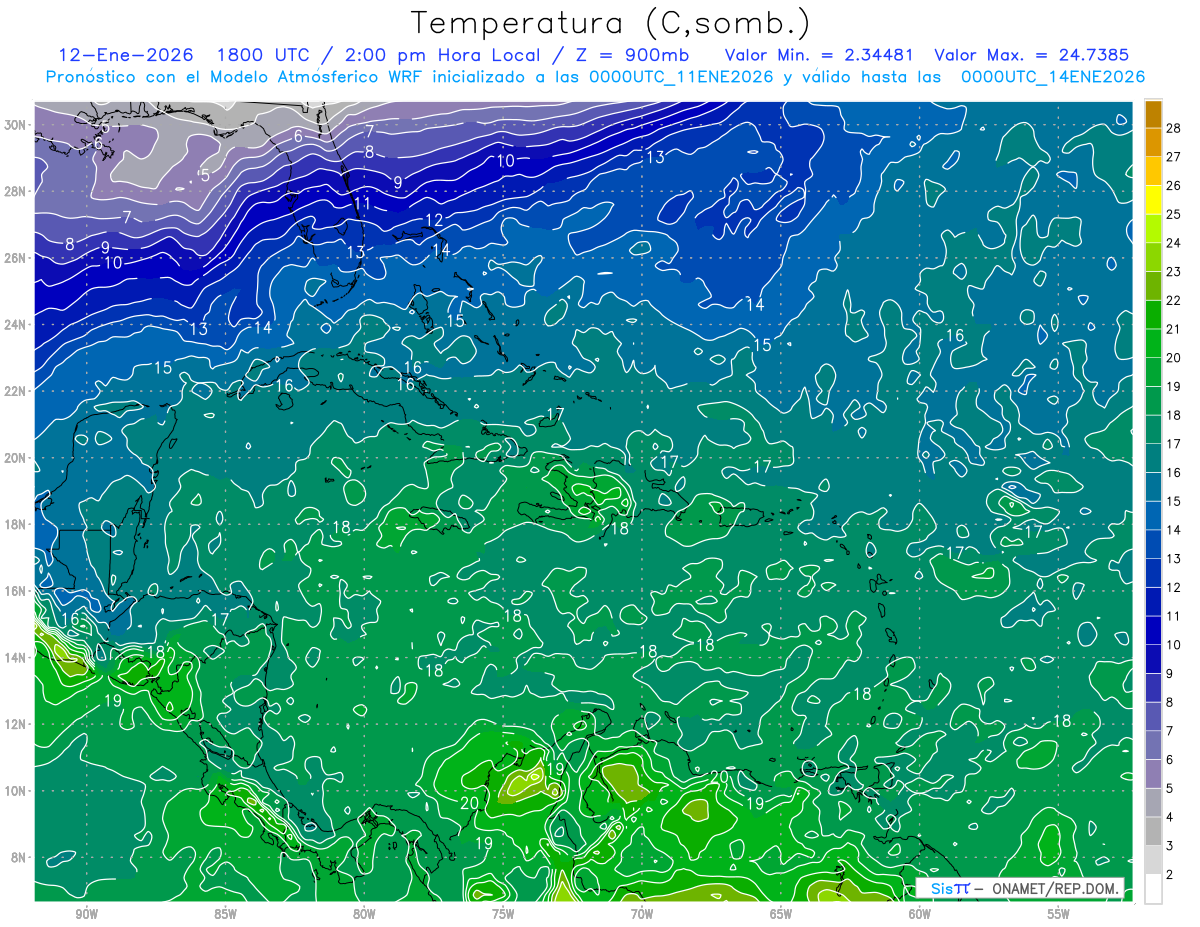This screenshot has width=1200, height=927.
Task: Click the '12N' latitude axis label
Action: pos(16,724)
